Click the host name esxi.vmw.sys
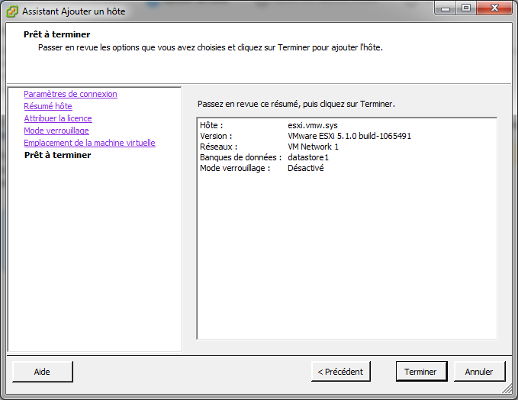518x400 pixels. pos(312,125)
